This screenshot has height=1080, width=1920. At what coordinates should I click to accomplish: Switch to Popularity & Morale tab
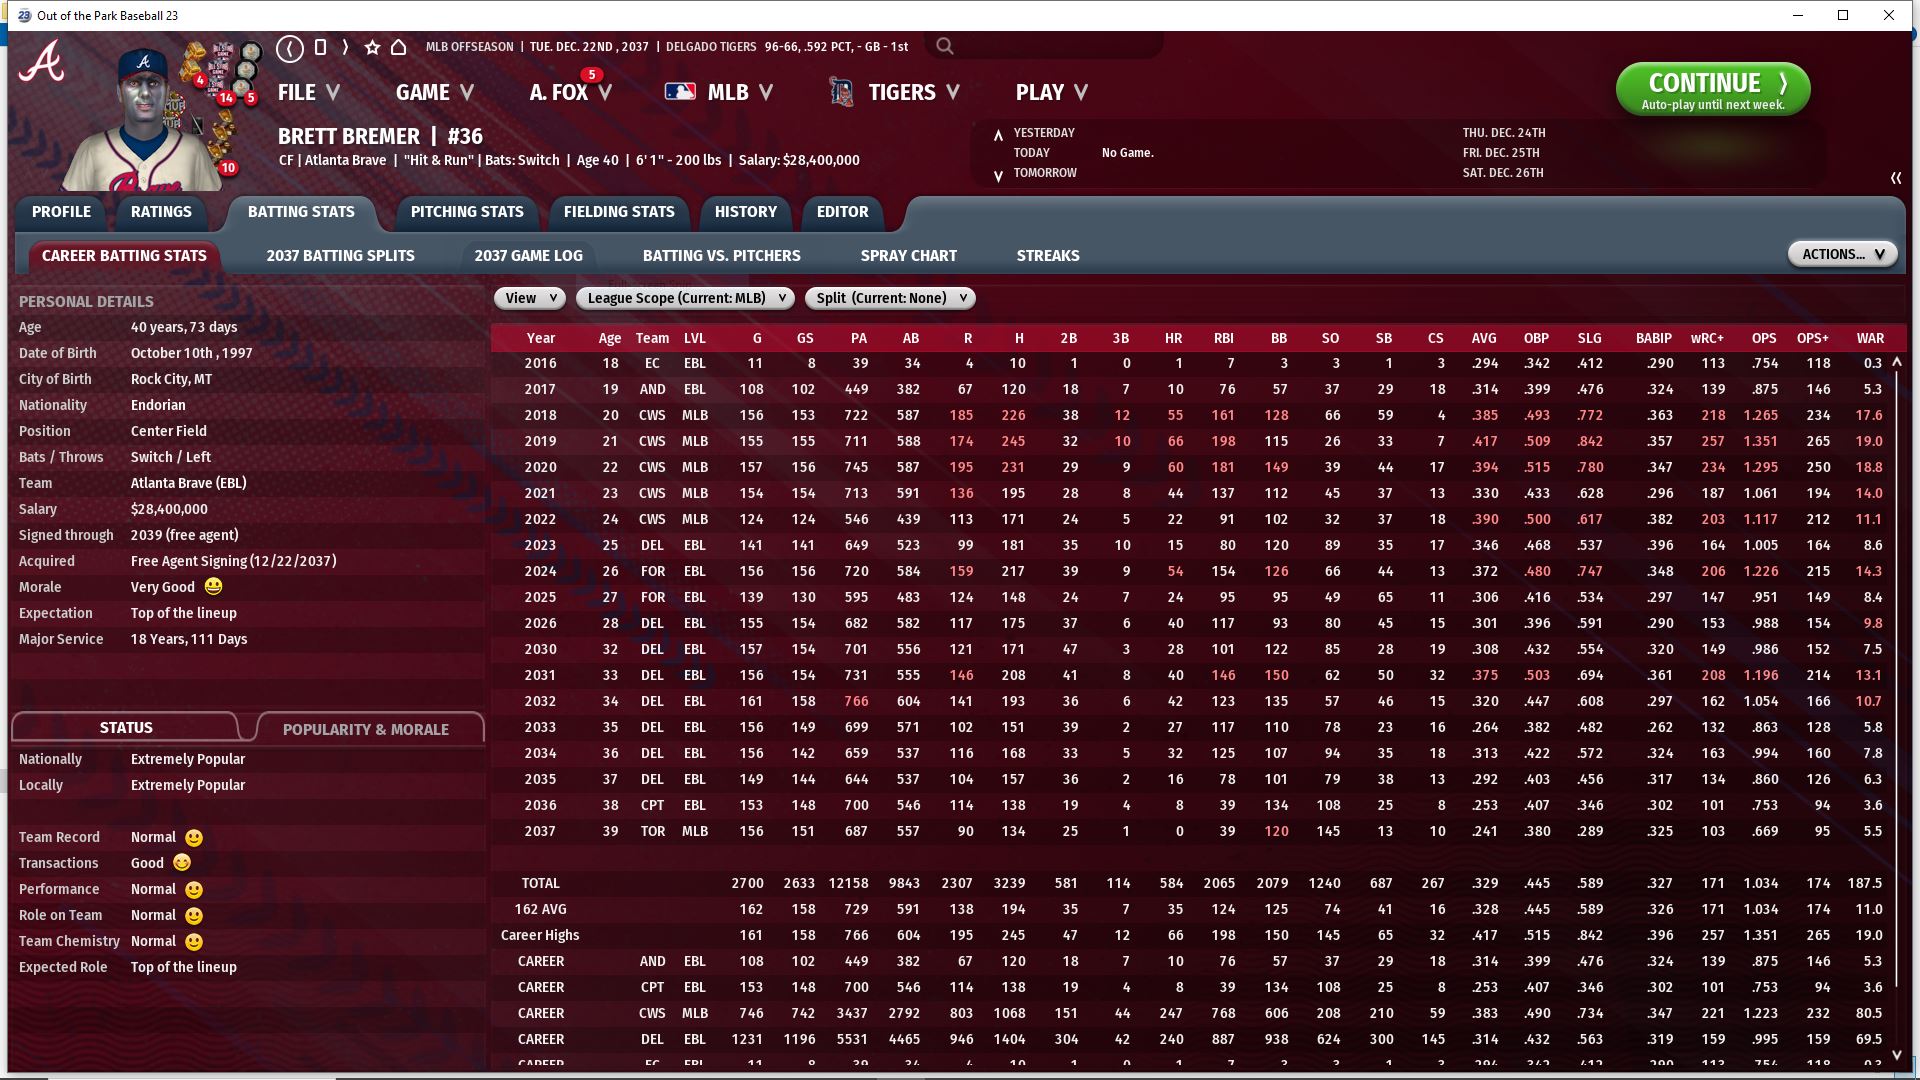pos(366,729)
